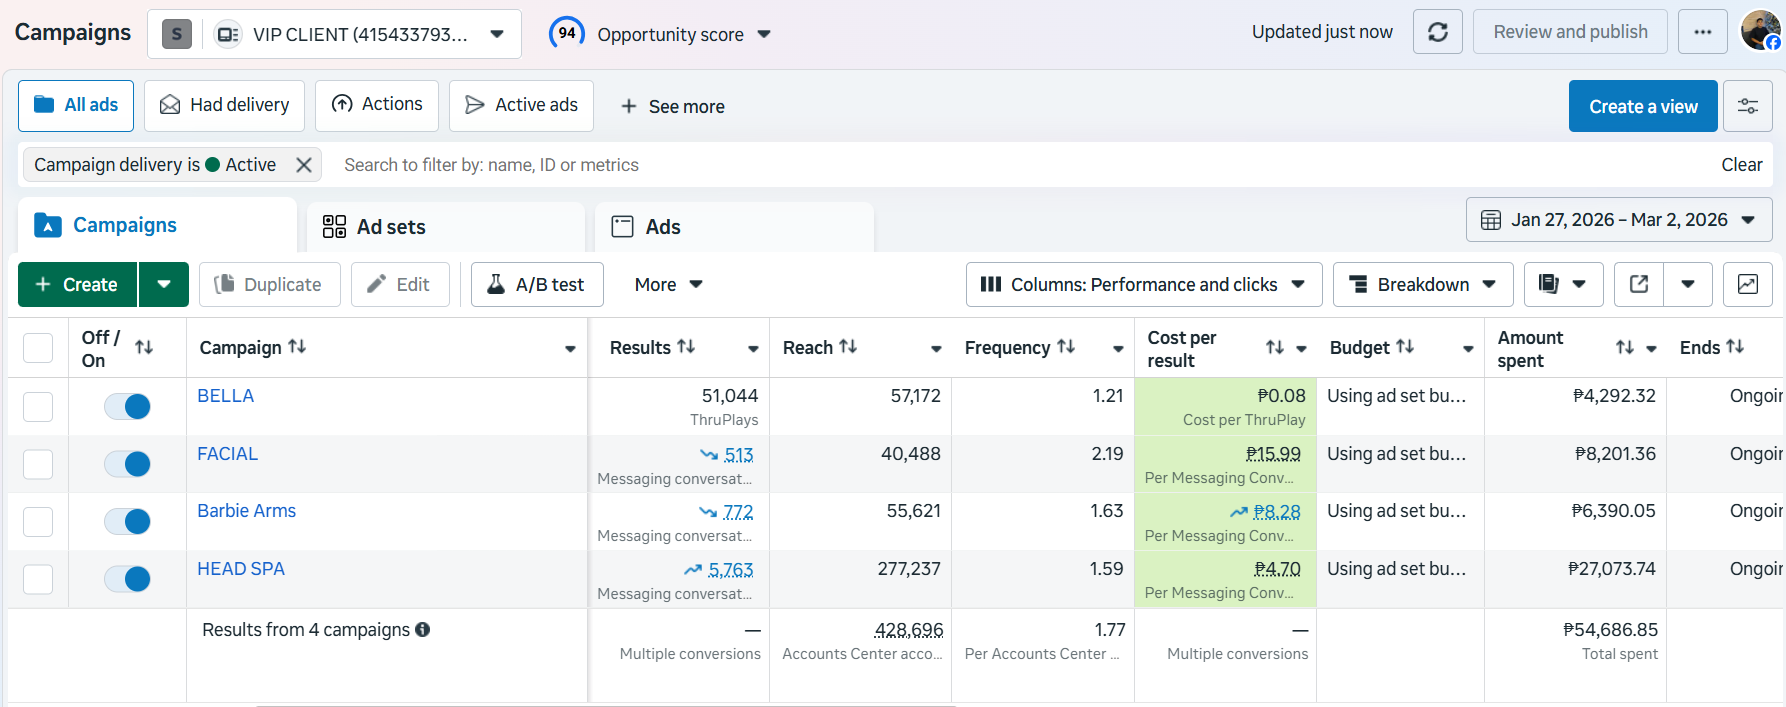
Task: Open the reports icon dropdown
Action: coord(1563,285)
